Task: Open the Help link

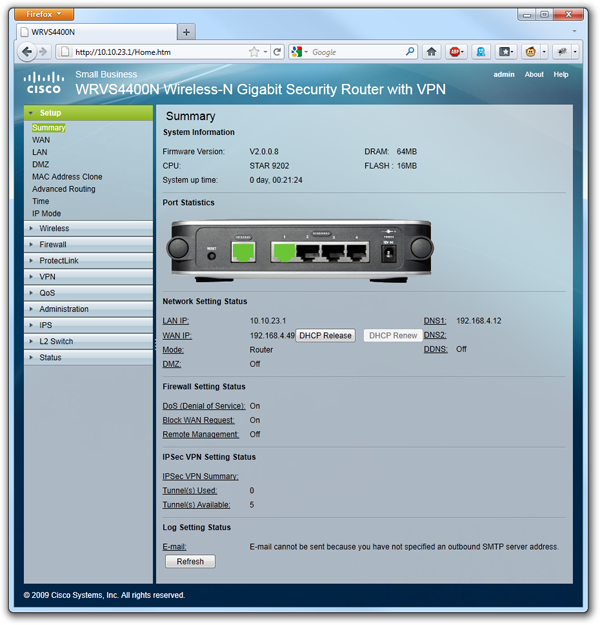Action: tap(561, 75)
